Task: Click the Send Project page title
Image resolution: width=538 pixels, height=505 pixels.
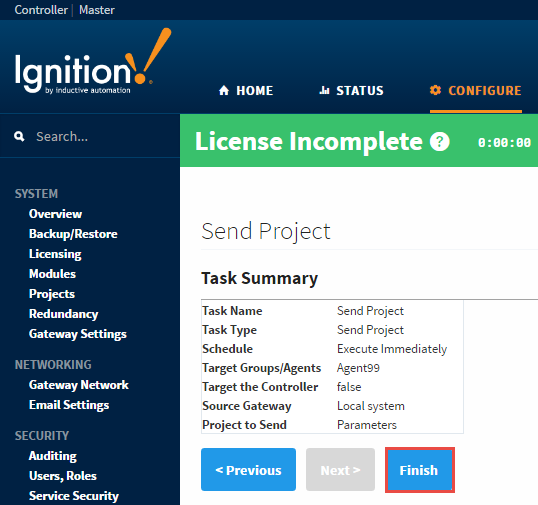Action: (266, 231)
